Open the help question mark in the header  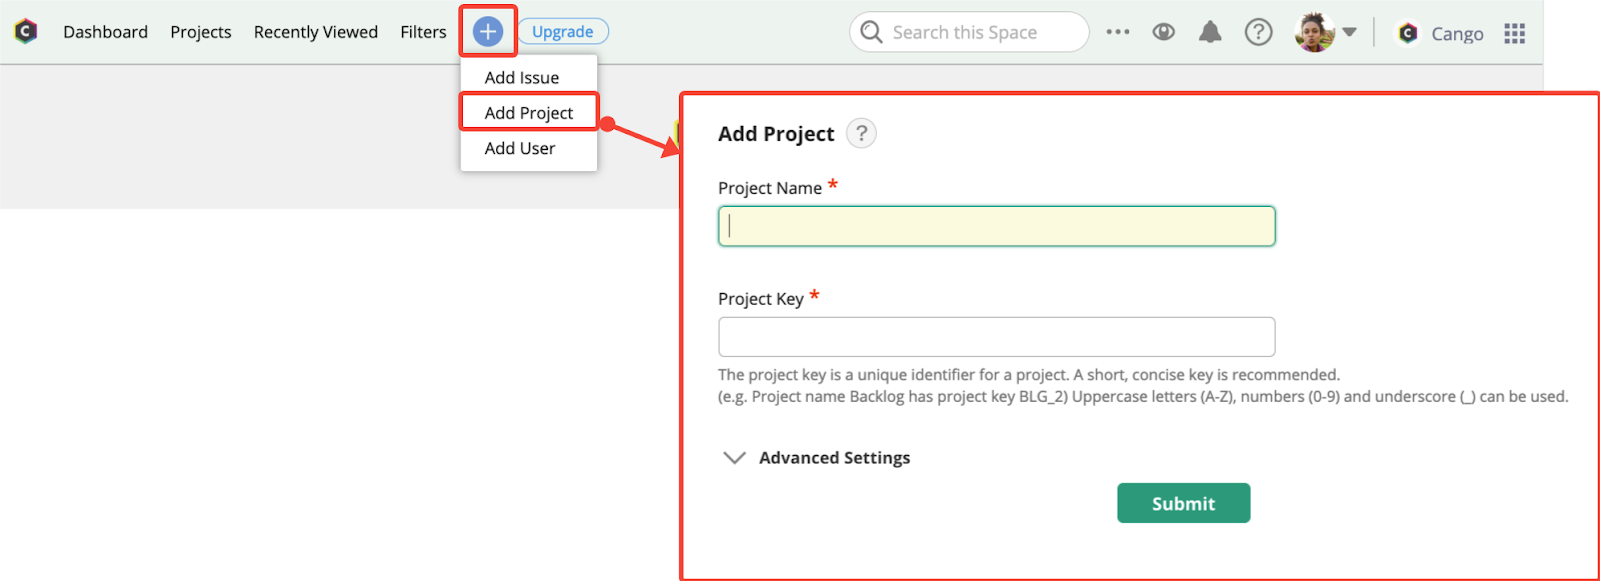(1258, 32)
